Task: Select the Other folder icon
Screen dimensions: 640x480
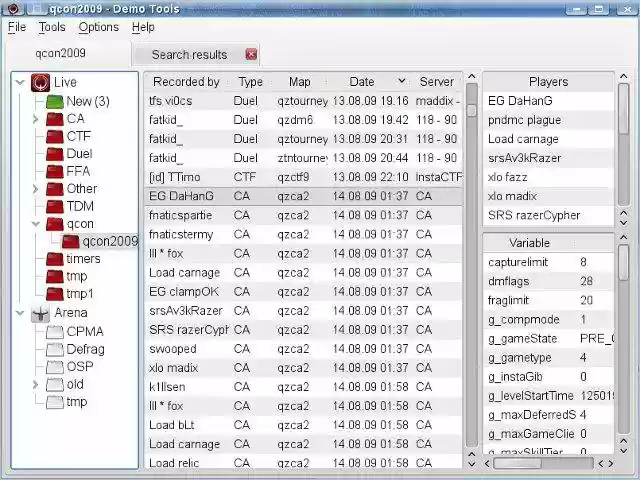Action: point(55,189)
